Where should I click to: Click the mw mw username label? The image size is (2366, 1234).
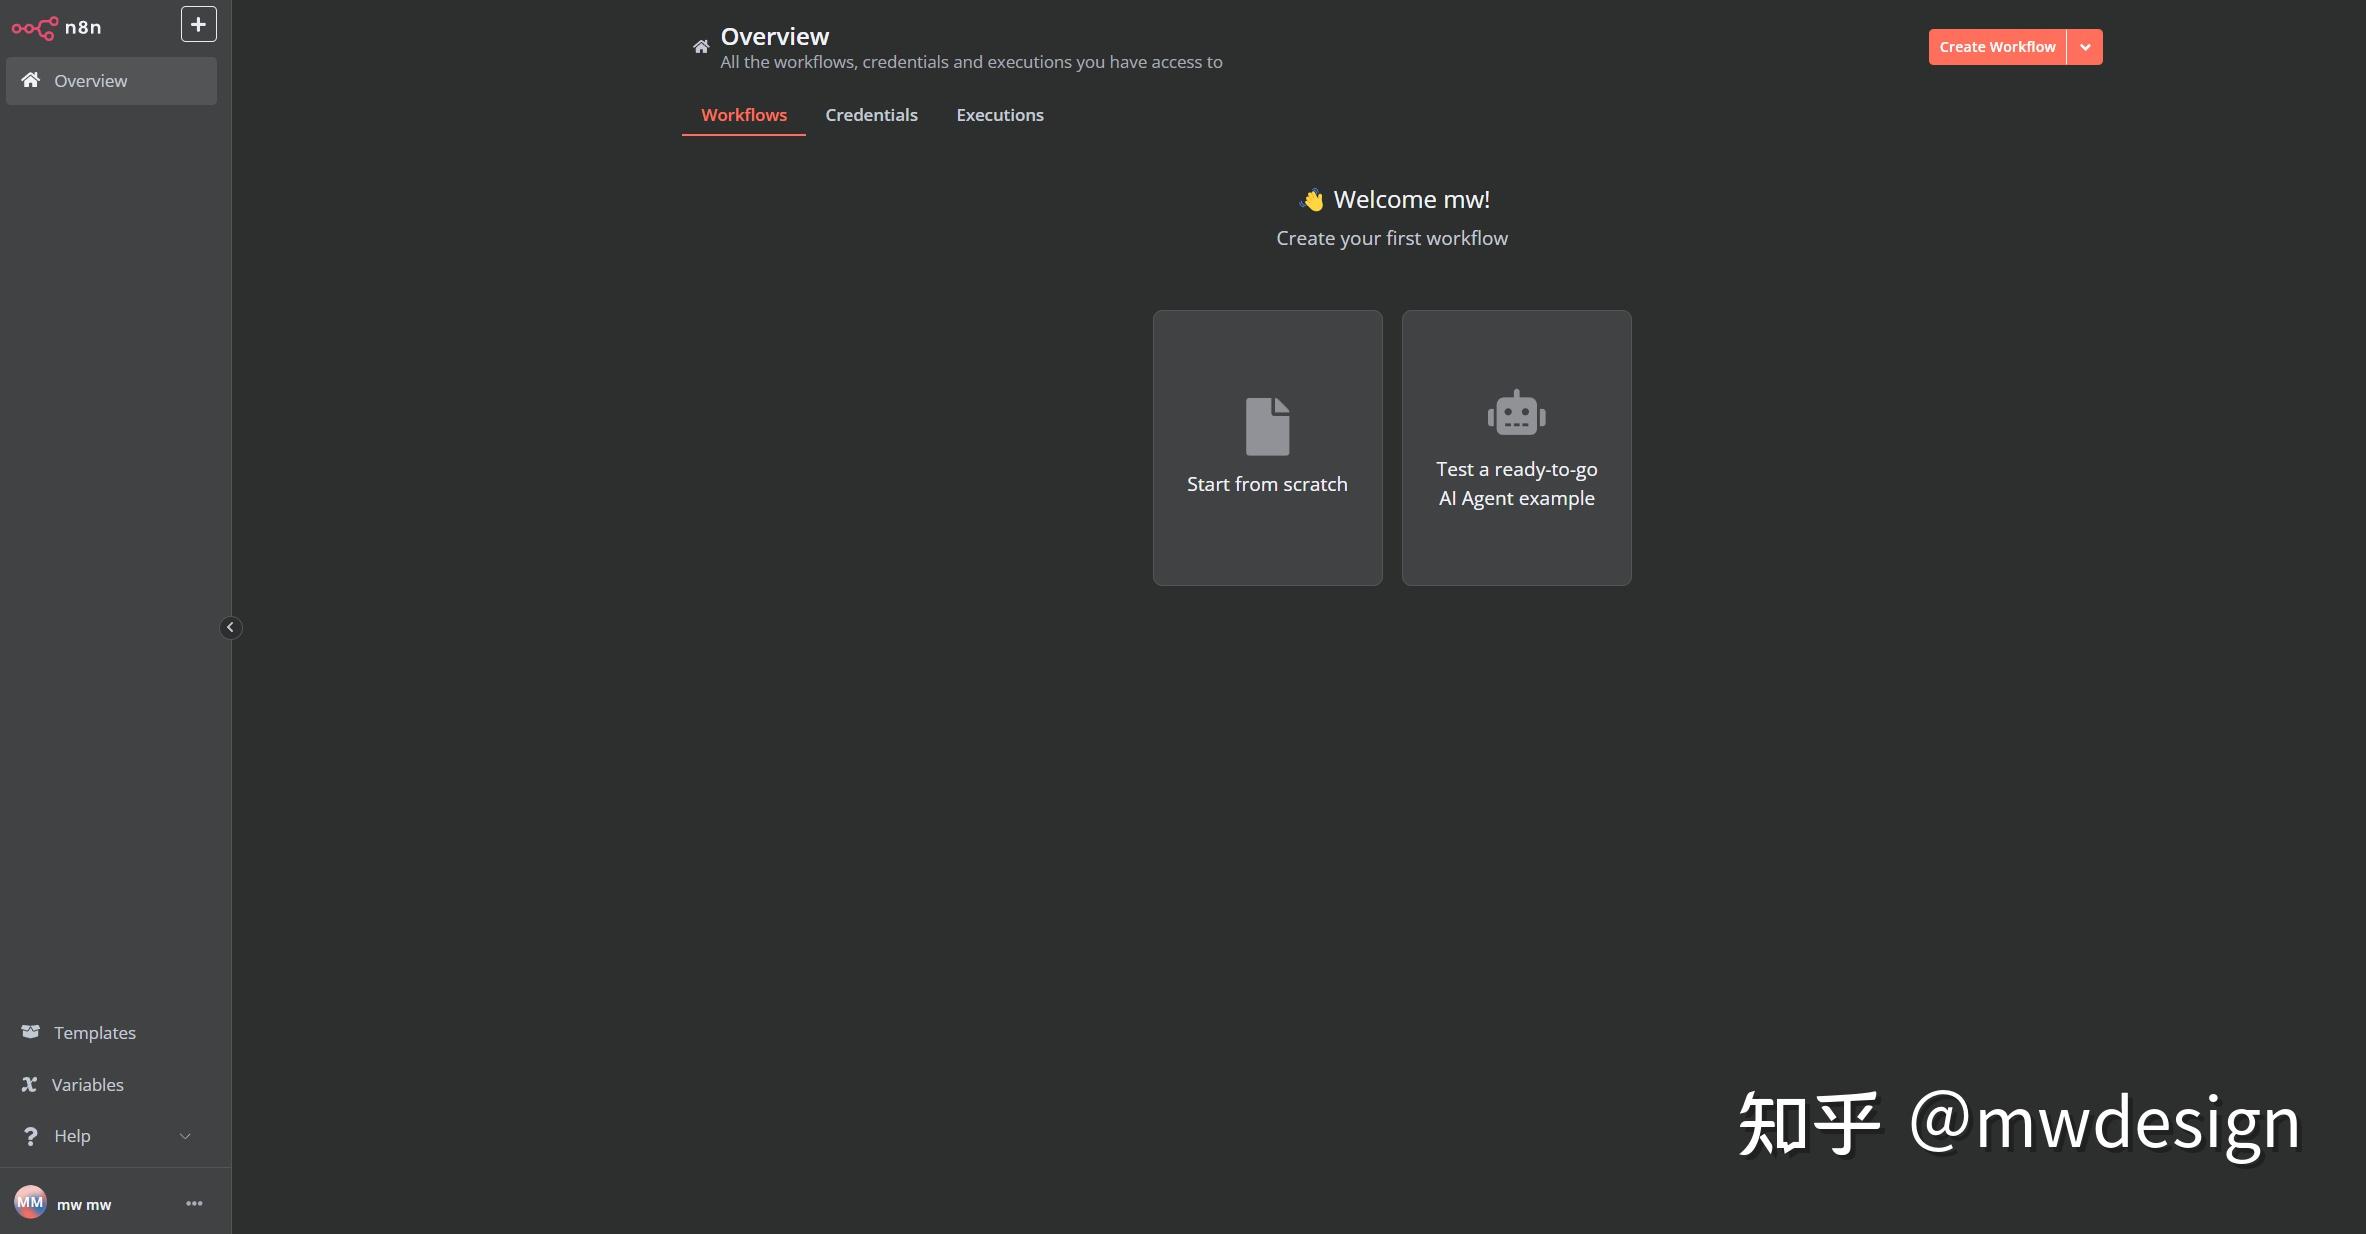pyautogui.click(x=84, y=1205)
